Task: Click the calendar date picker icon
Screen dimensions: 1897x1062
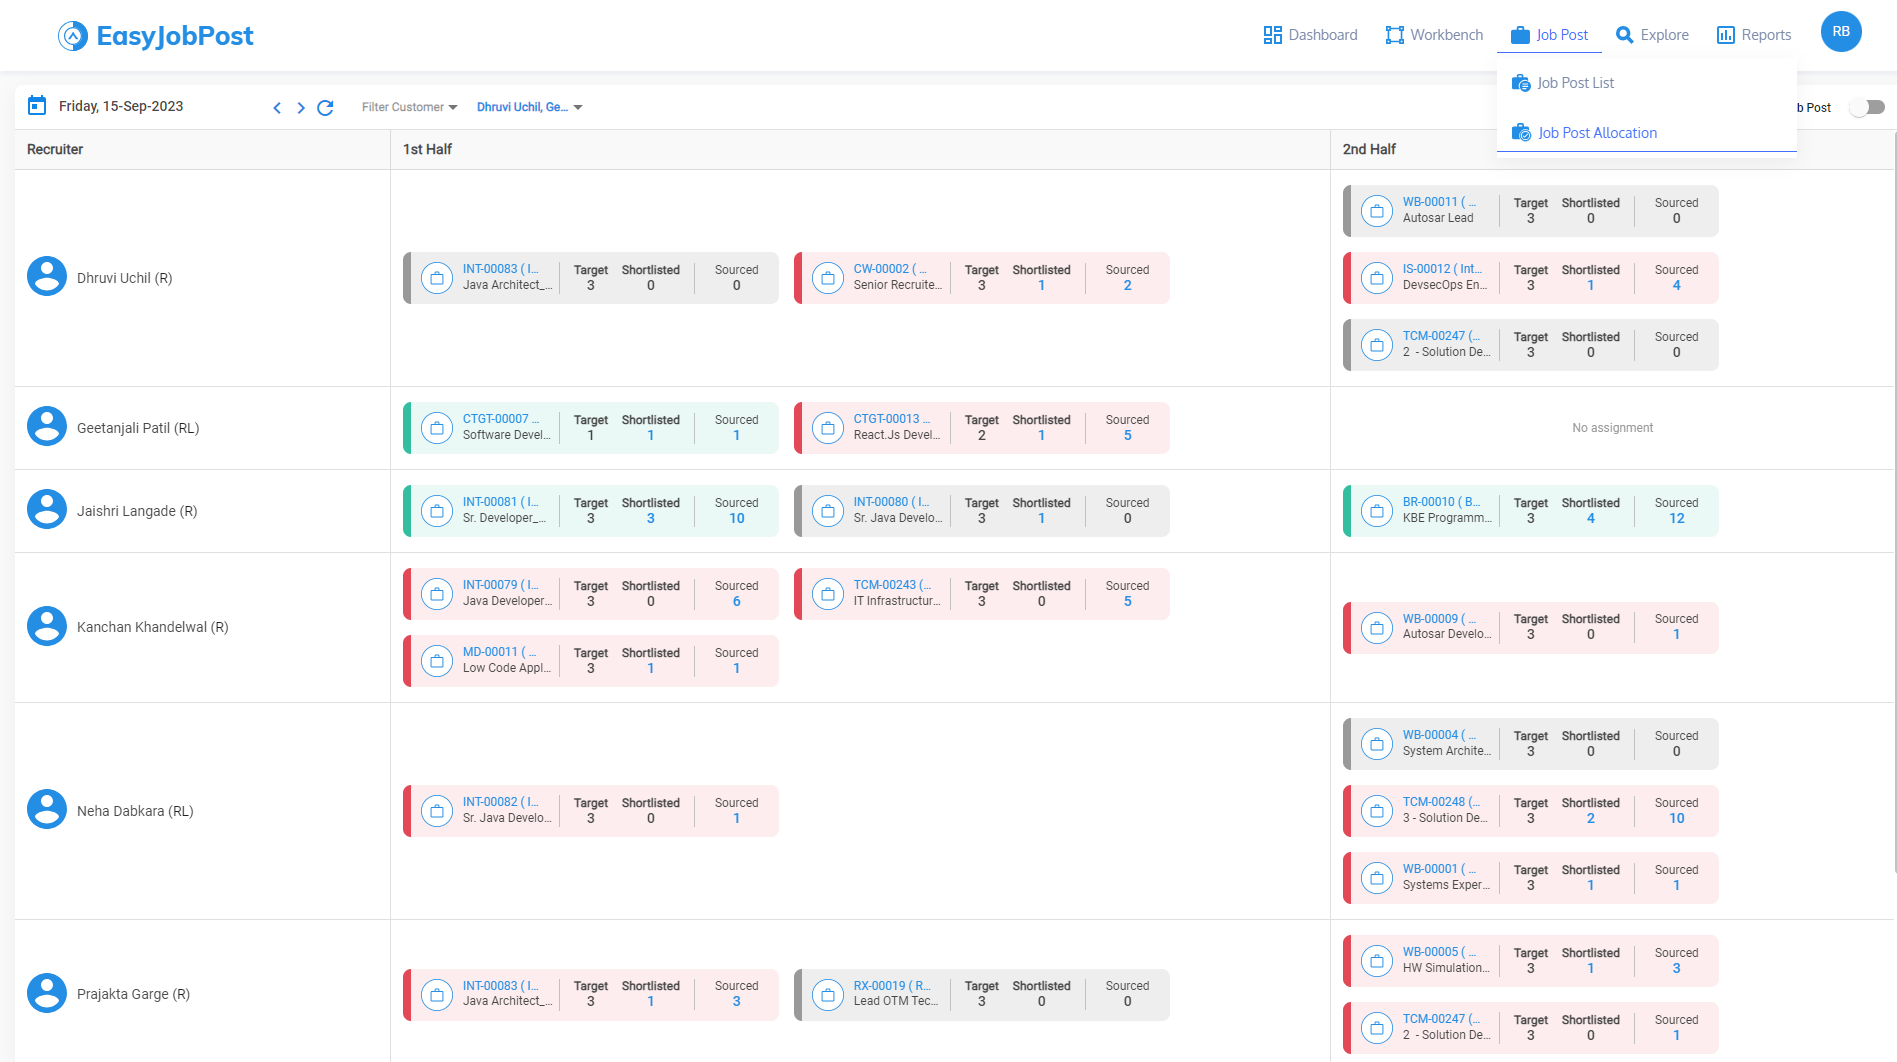Action: point(37,105)
